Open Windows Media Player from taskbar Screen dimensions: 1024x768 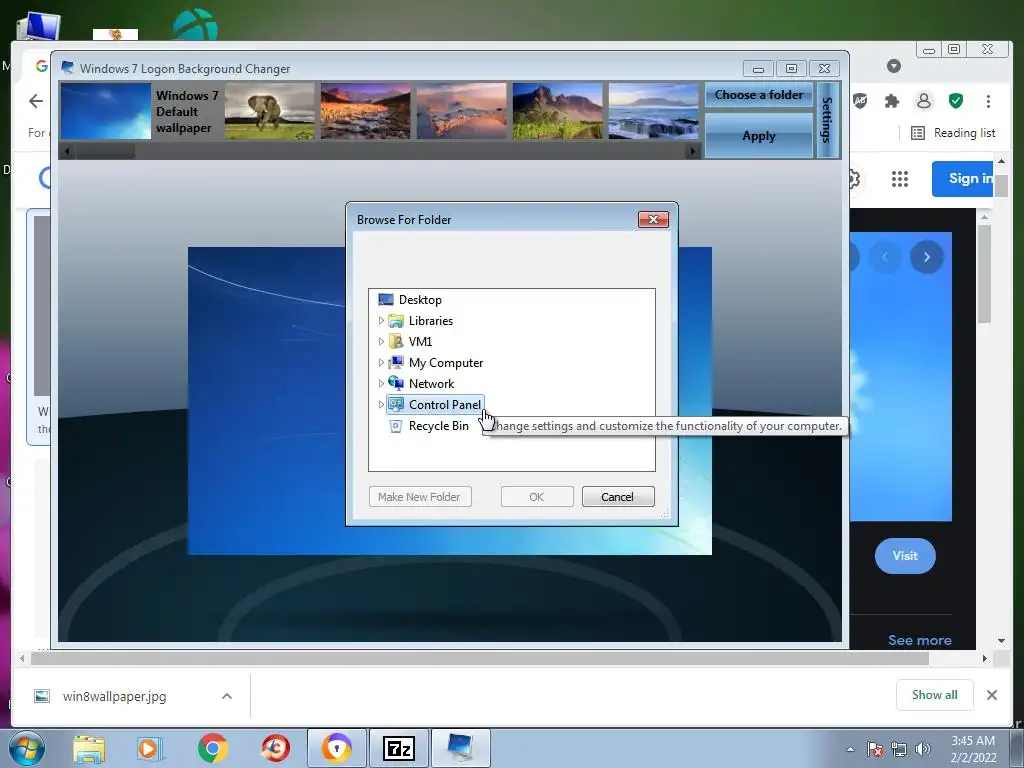149,749
